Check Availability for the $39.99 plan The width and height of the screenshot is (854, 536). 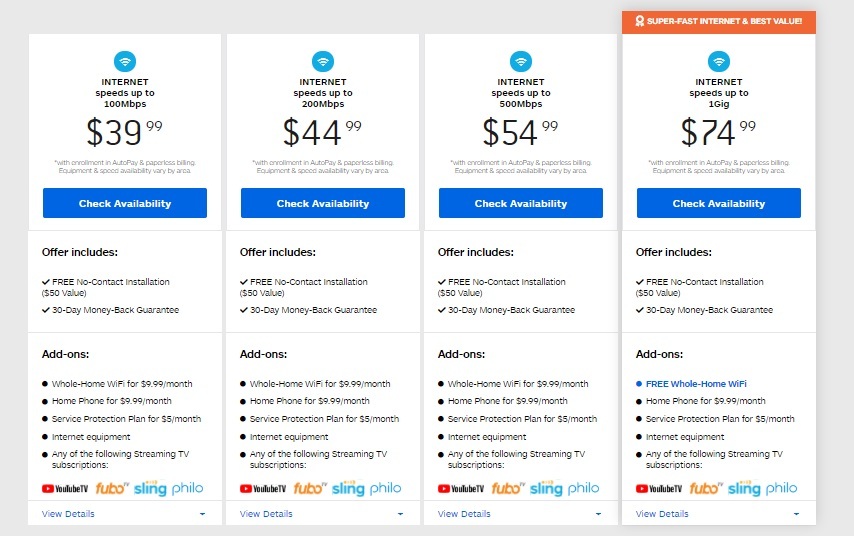point(125,203)
